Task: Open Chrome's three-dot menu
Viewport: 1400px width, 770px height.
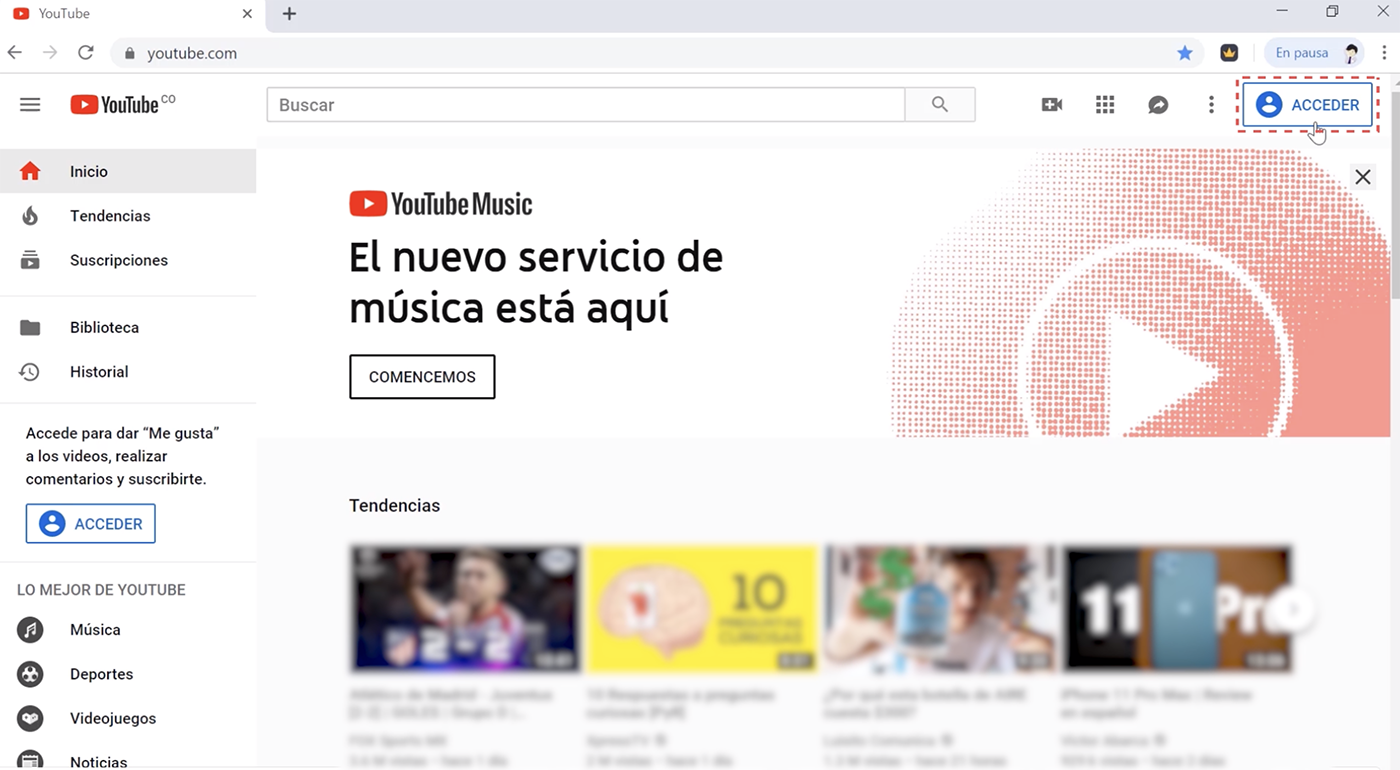Action: point(1384,53)
